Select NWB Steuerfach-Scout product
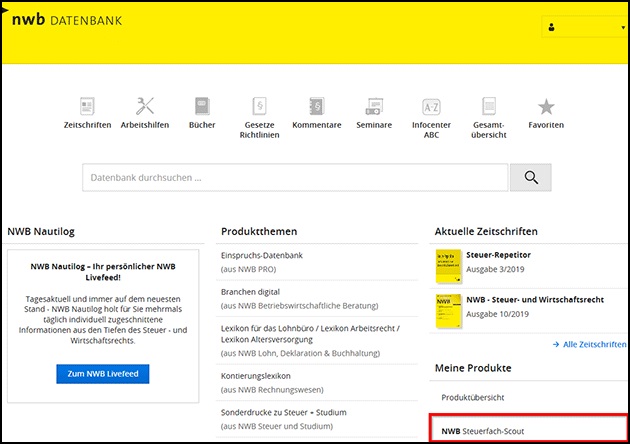Image resolution: width=630 pixels, height=444 pixels. 490,432
